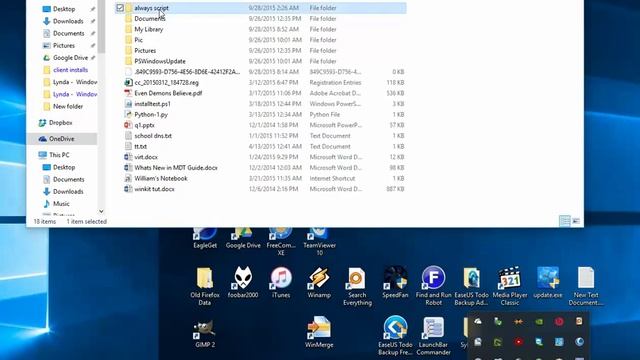Click the green NVIDIA tray icon
Viewport: 640px width, 360px height.
click(539, 322)
